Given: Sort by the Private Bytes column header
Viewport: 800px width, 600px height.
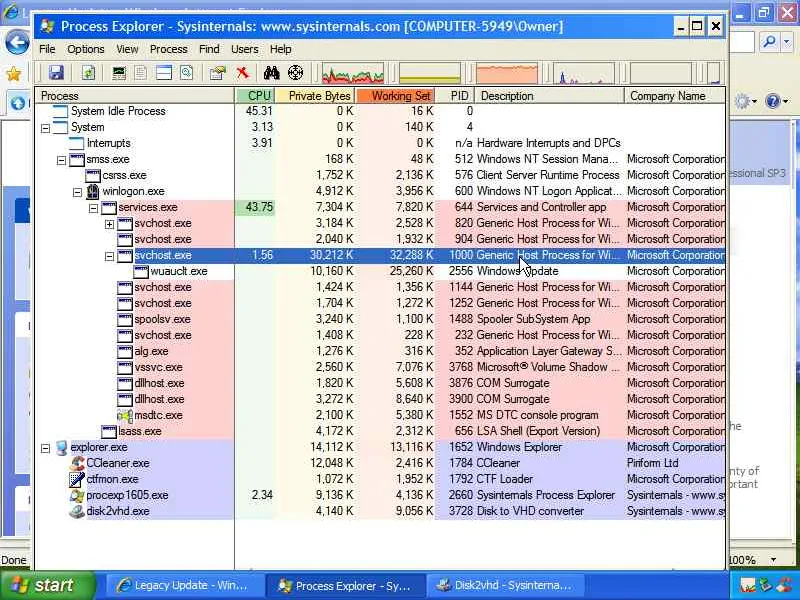Looking at the screenshot, I should coord(316,96).
